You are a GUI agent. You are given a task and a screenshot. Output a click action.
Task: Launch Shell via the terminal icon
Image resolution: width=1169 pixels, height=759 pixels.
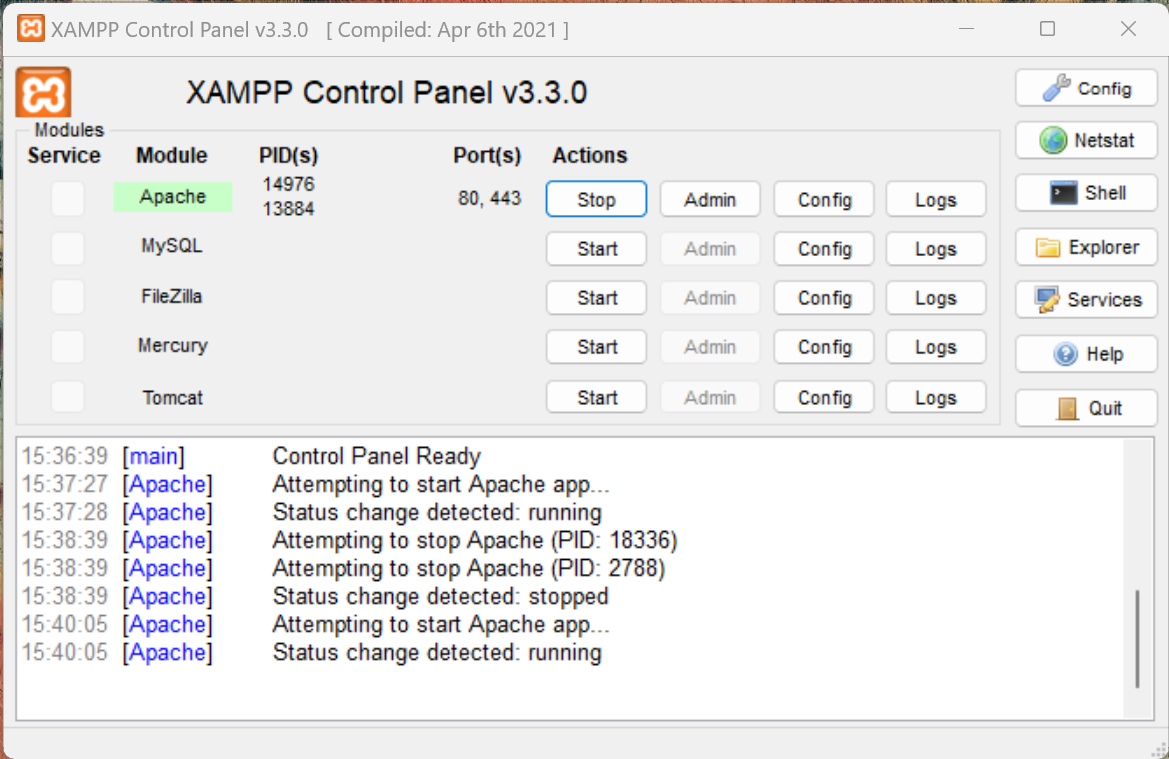point(1063,193)
